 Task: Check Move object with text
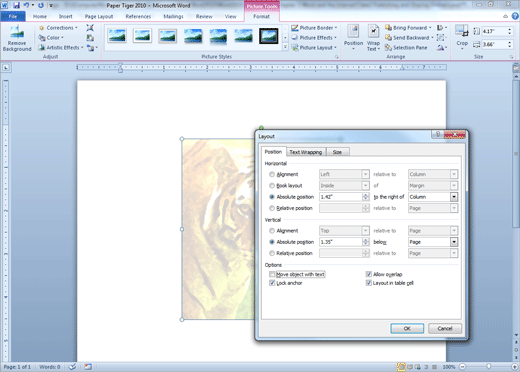click(x=272, y=274)
